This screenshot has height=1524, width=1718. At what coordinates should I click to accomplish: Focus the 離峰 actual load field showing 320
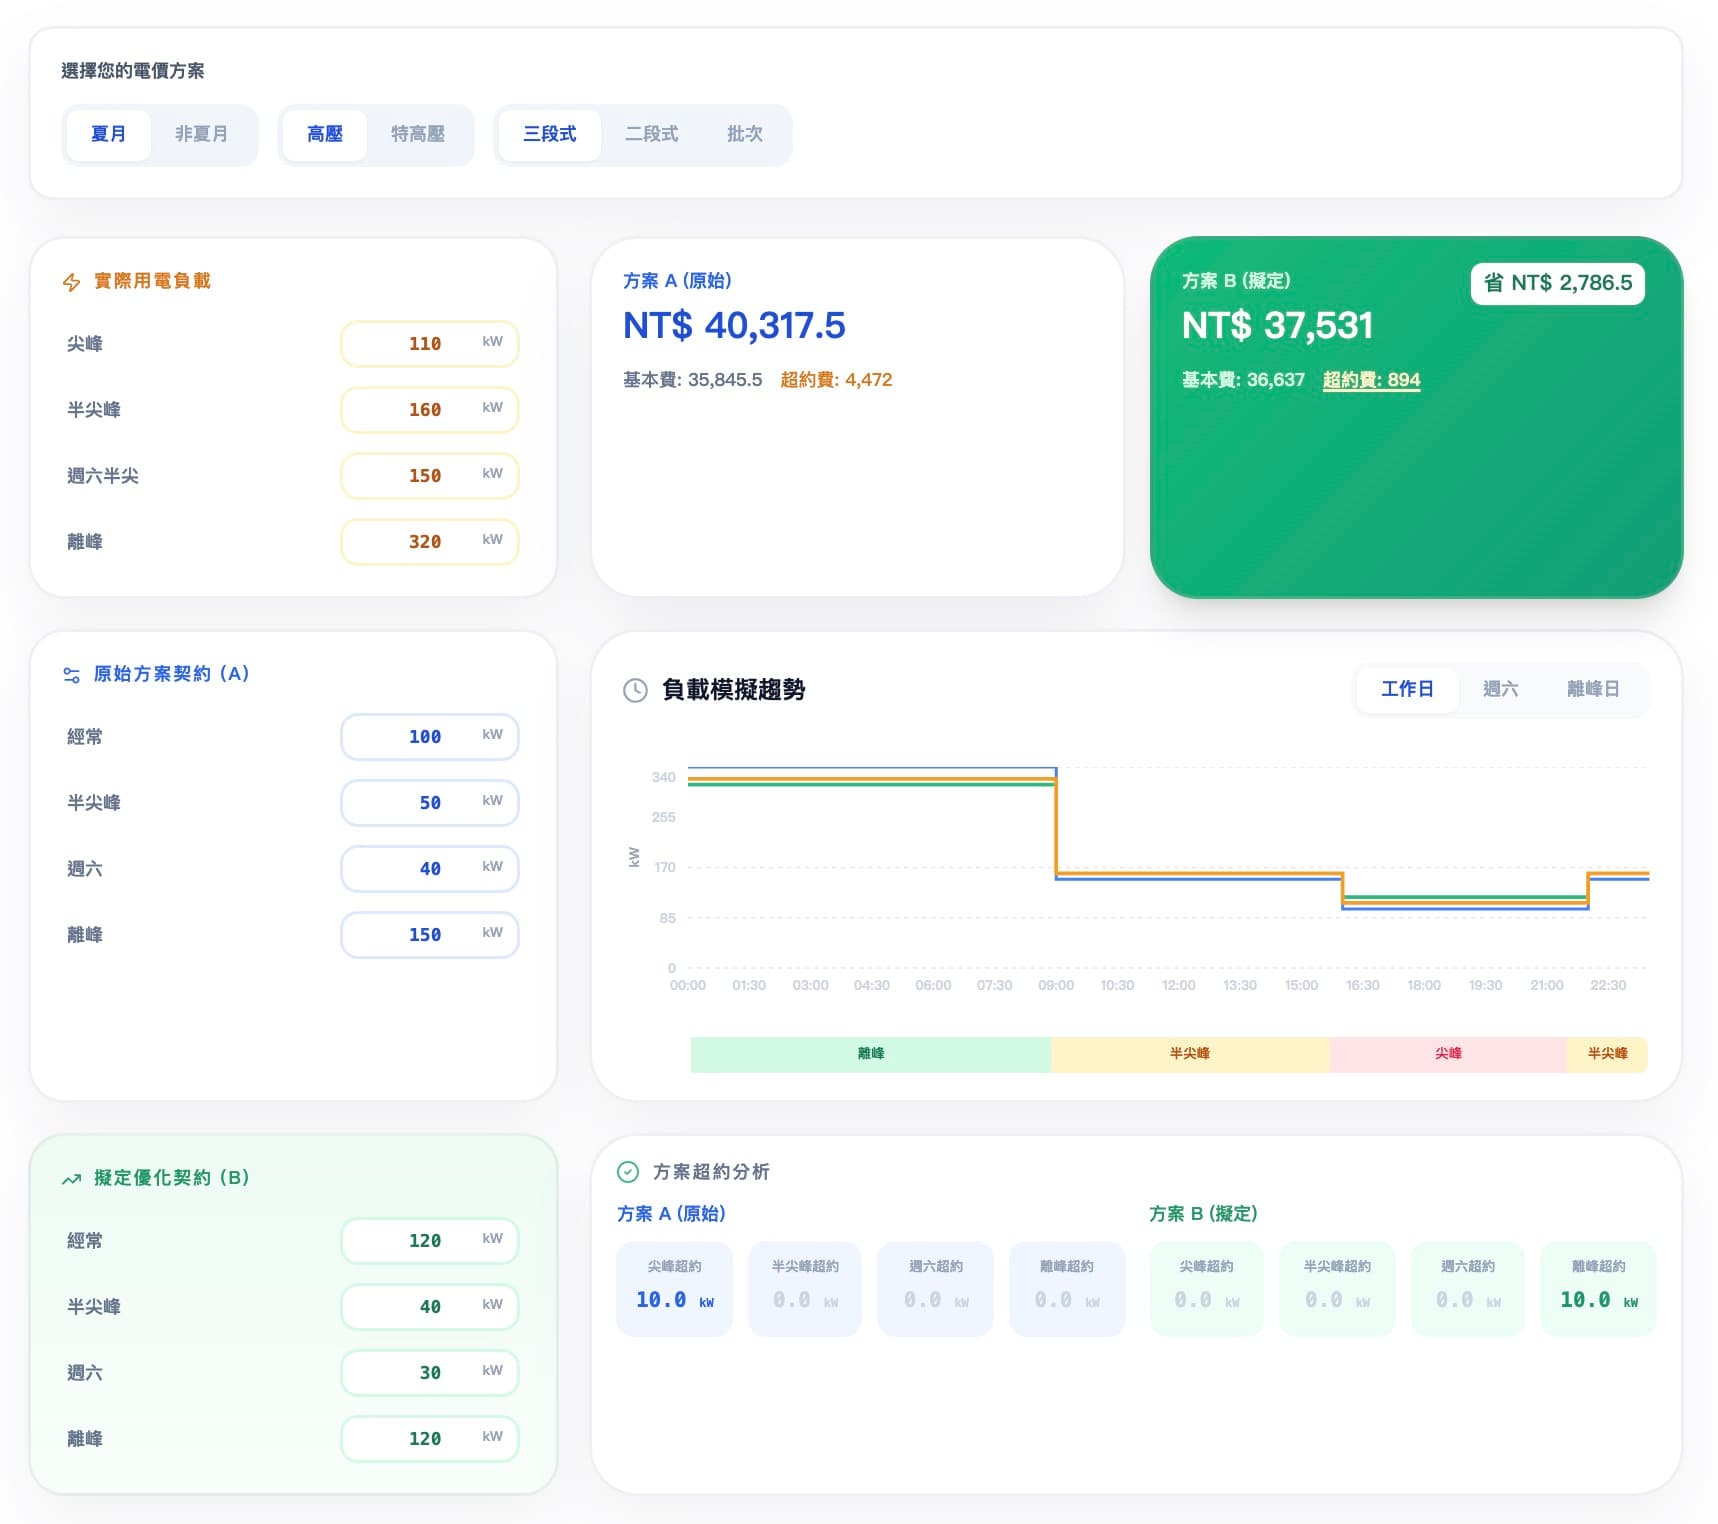[x=429, y=542]
